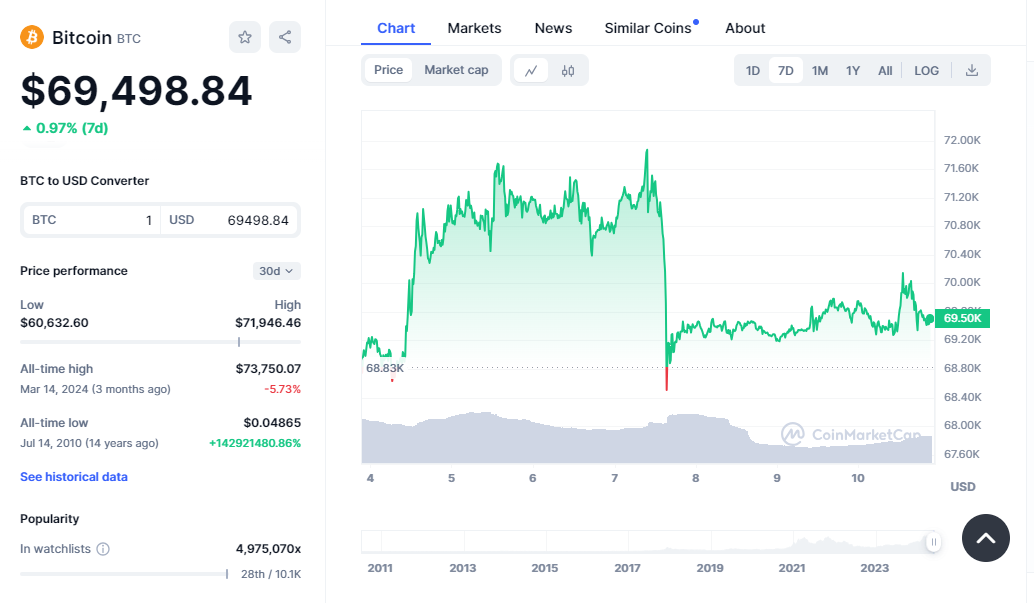Click the watchlist popularity rank bar
Image resolution: width=1034 pixels, height=603 pixels.
[124, 574]
